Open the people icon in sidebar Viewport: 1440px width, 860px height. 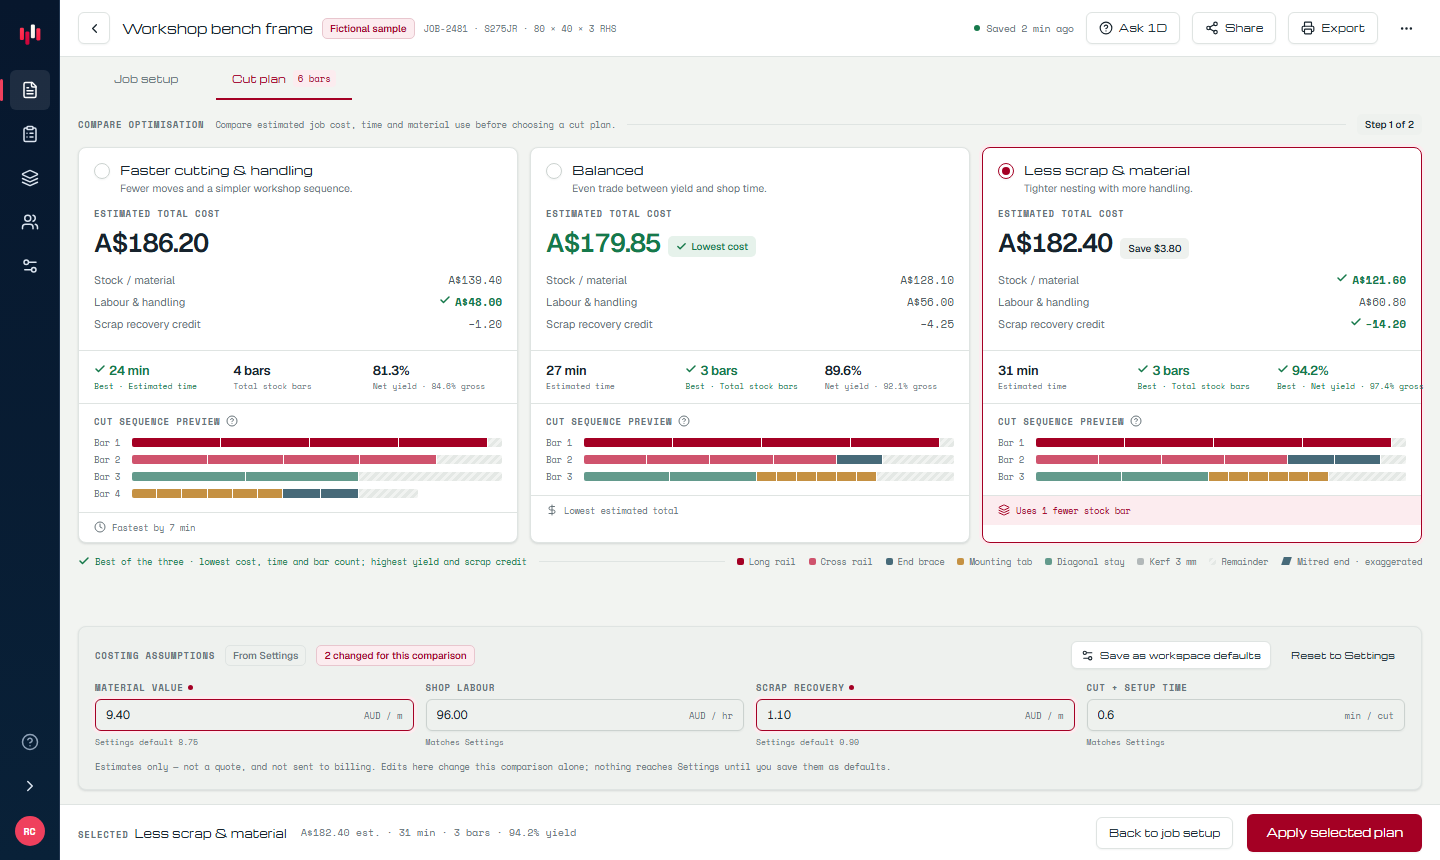(x=30, y=222)
